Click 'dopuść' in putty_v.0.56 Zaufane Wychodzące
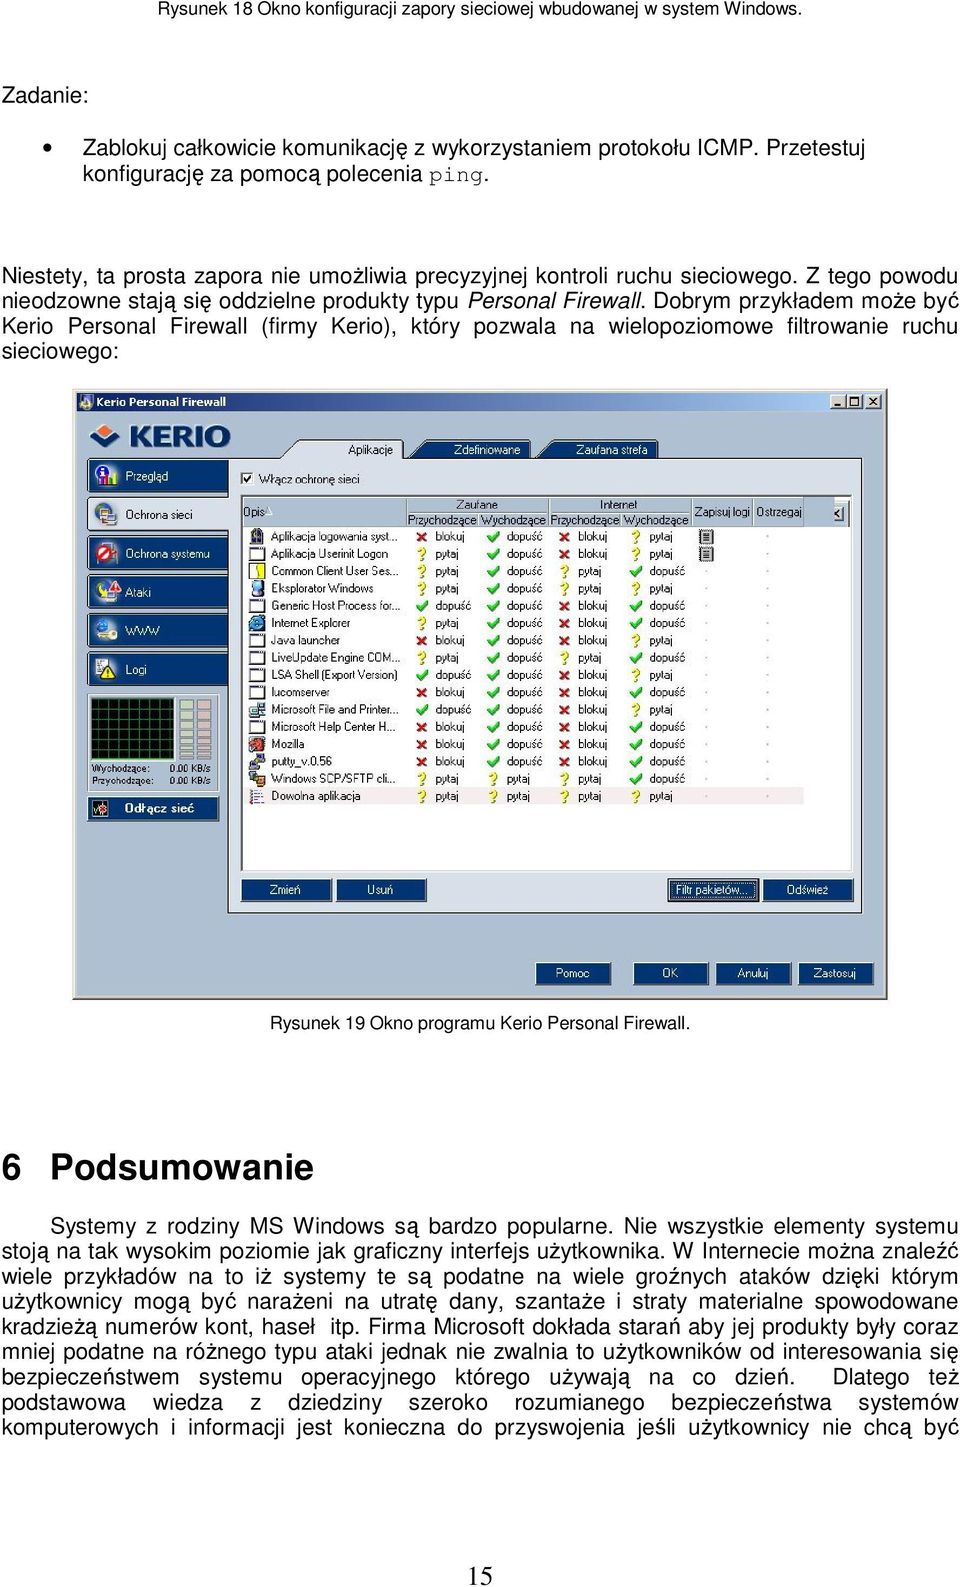Image resolution: width=960 pixels, height=1587 pixels. coord(524,762)
